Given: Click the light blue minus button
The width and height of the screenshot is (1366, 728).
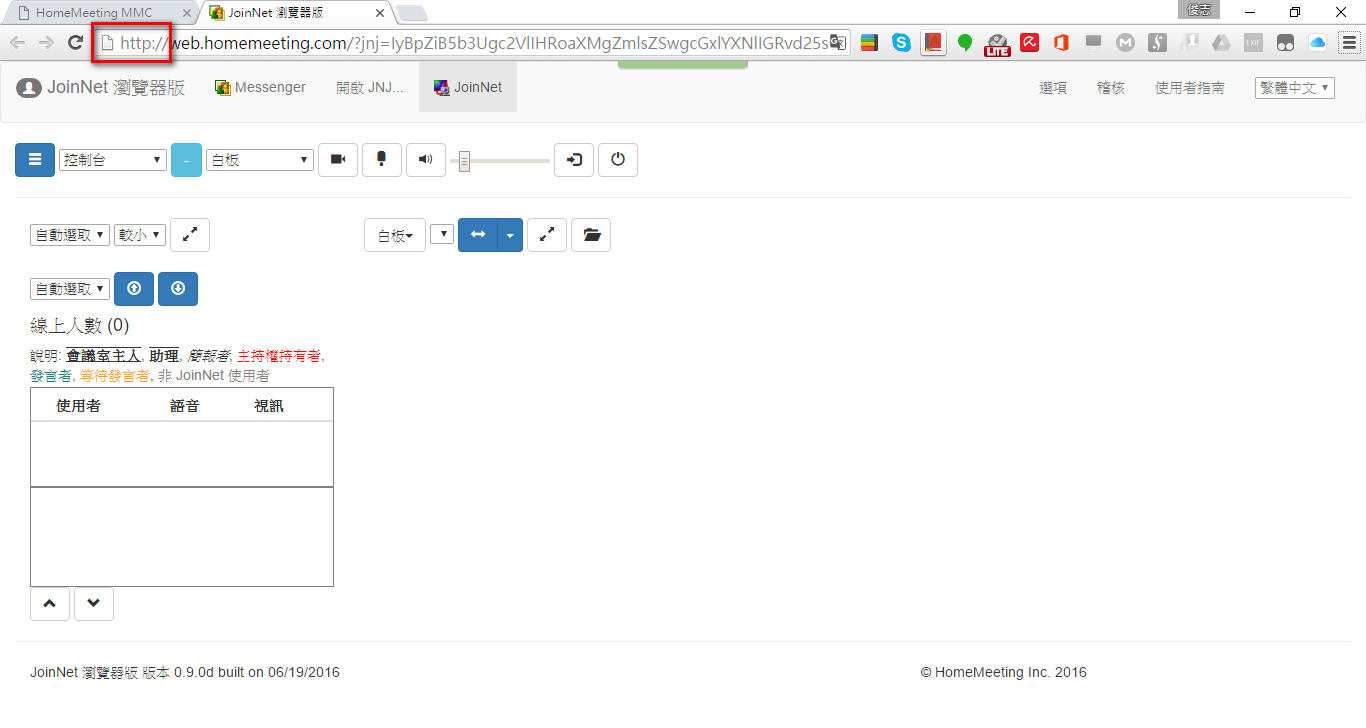Looking at the screenshot, I should point(186,160).
